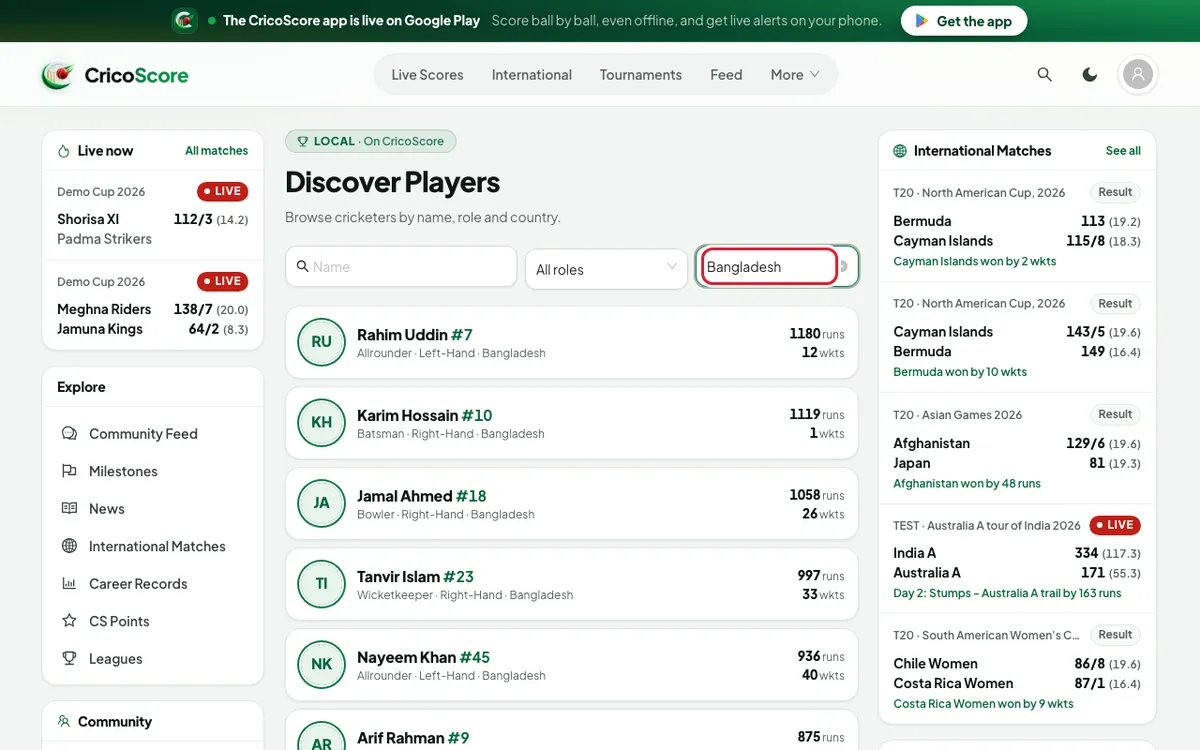Open player Rahim Uddin #7

tap(572, 342)
